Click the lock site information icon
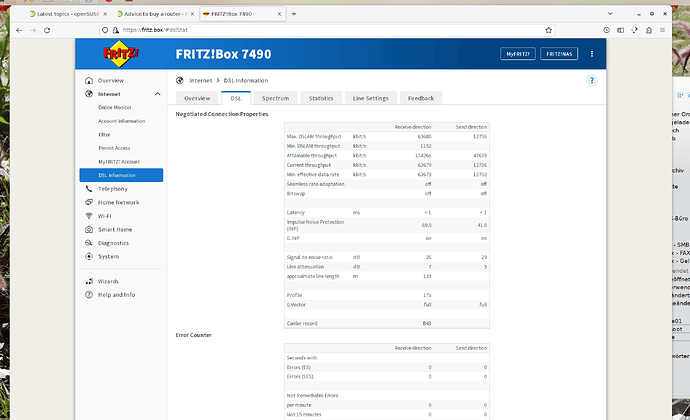Viewport: 690px width, 420px height. [116, 30]
